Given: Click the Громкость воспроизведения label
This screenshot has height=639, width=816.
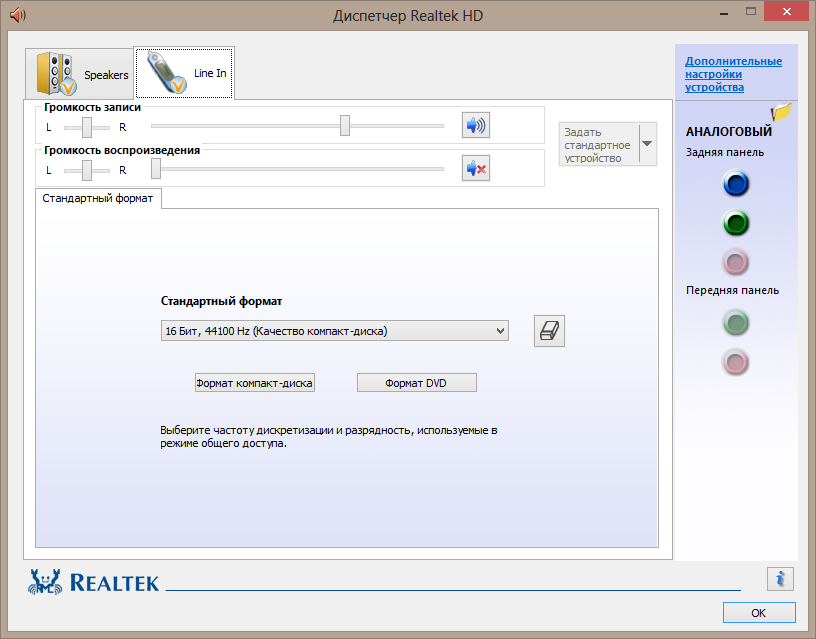Looking at the screenshot, I should coord(122,150).
